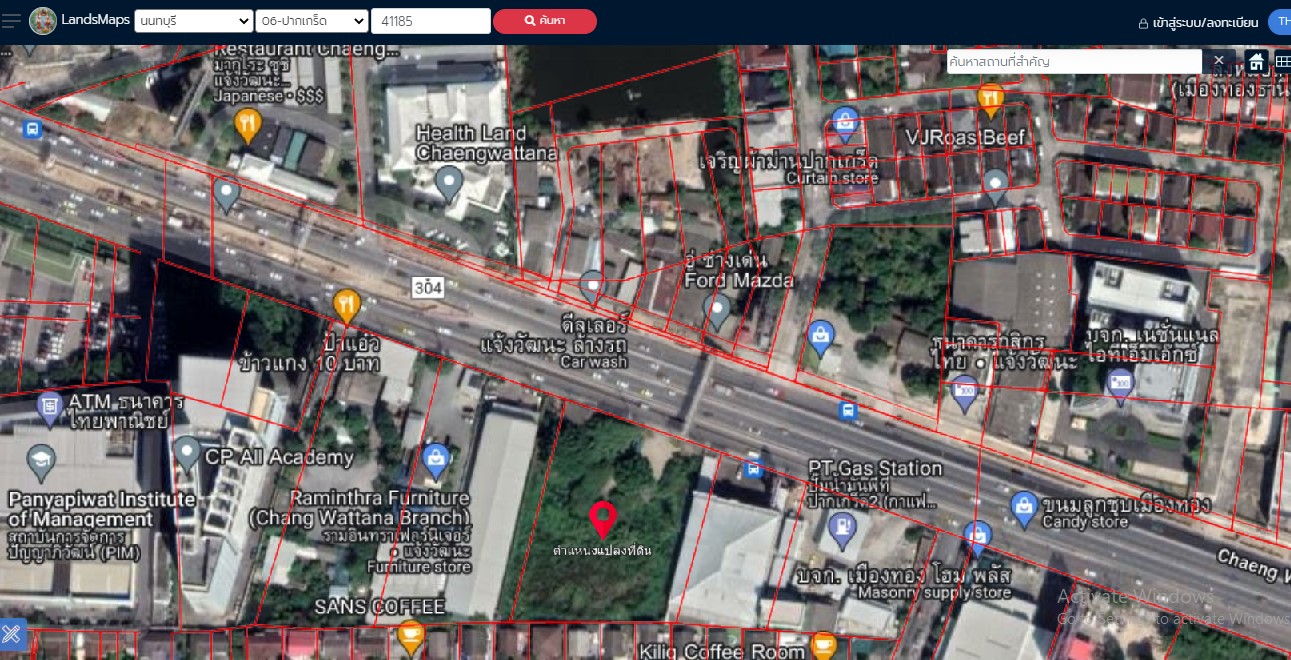Select the ATM ธนาคารไทยพาณิชย์ icon
The height and width of the screenshot is (660, 1291).
(x=49, y=407)
